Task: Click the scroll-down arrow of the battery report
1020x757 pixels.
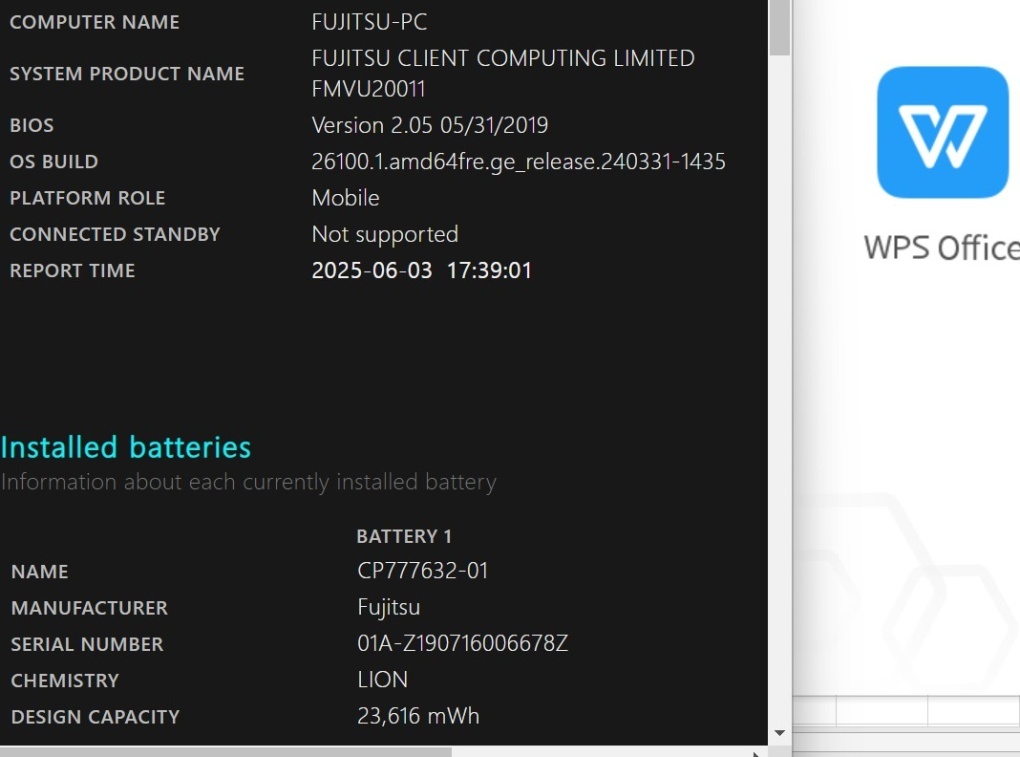Action: 779,733
